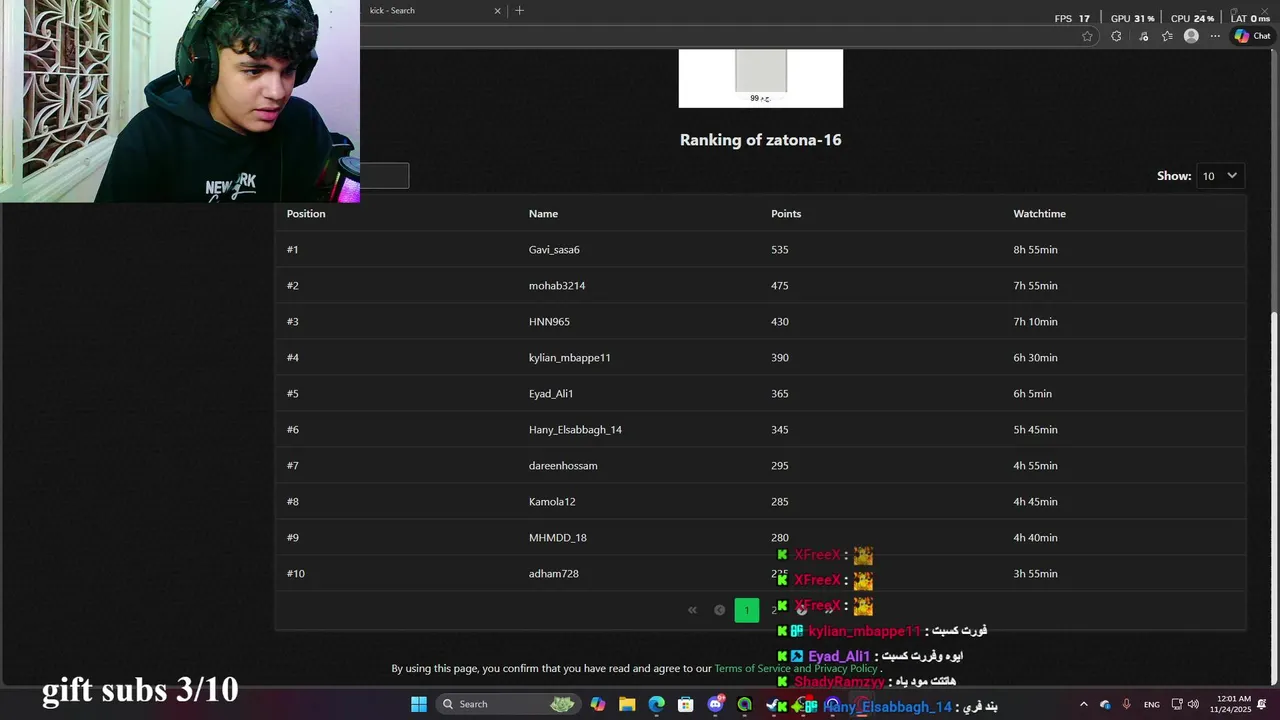Click the microphone tray icon
The image size is (1280, 720).
(1127, 704)
